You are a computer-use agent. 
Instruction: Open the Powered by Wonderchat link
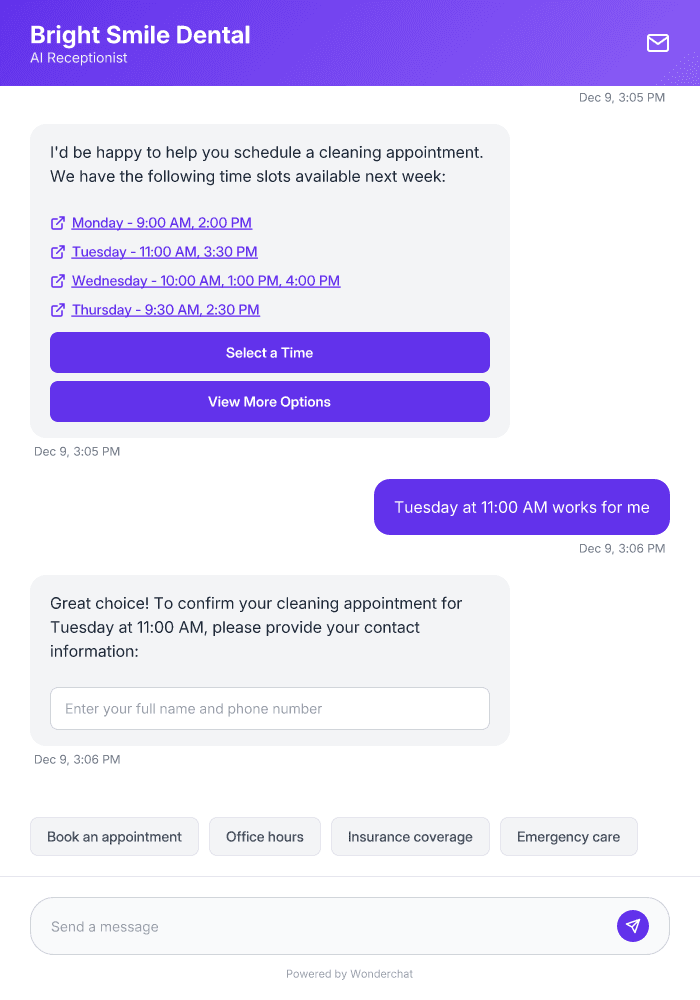point(349,973)
